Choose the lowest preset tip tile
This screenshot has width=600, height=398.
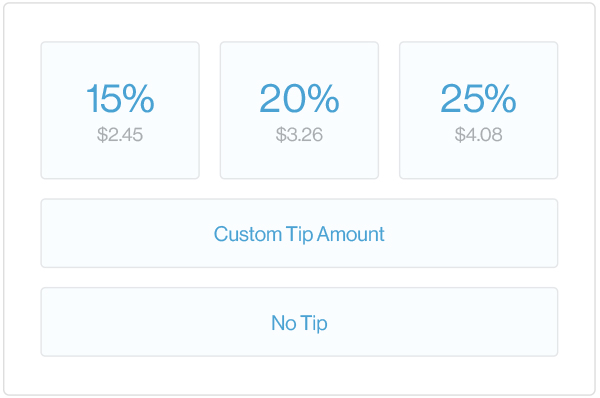coord(120,110)
